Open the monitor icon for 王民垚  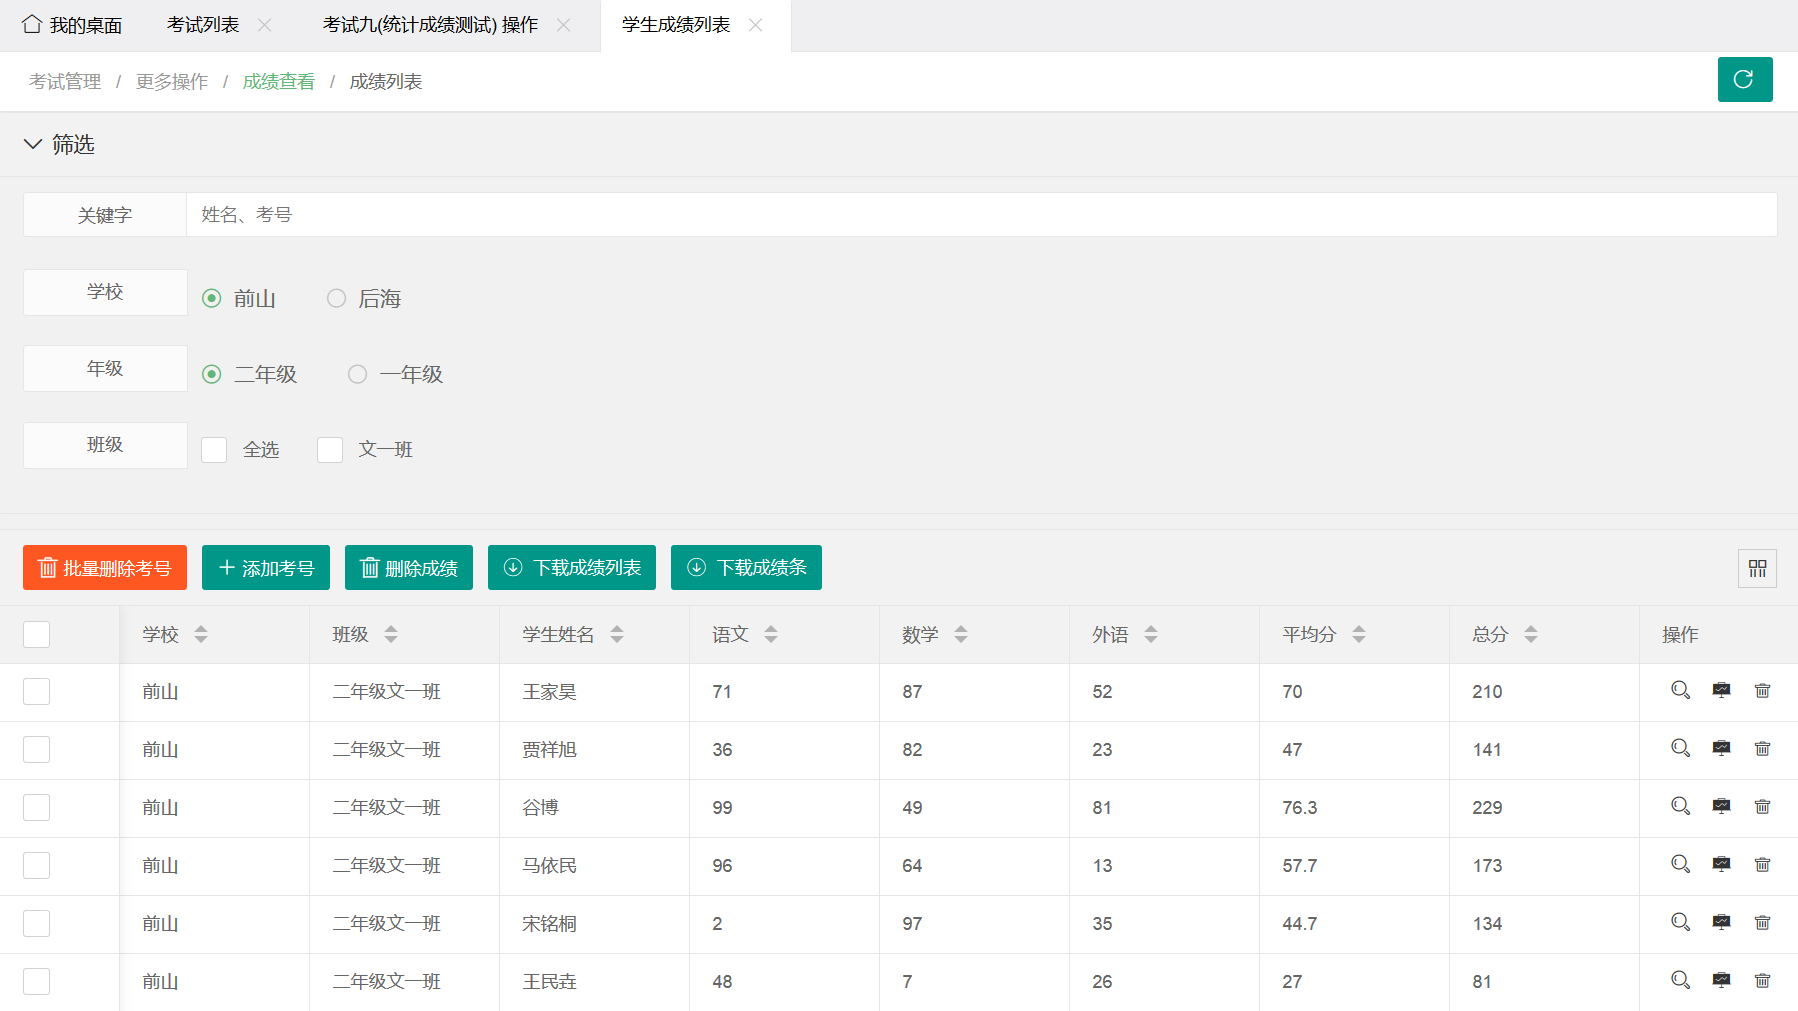(1721, 981)
